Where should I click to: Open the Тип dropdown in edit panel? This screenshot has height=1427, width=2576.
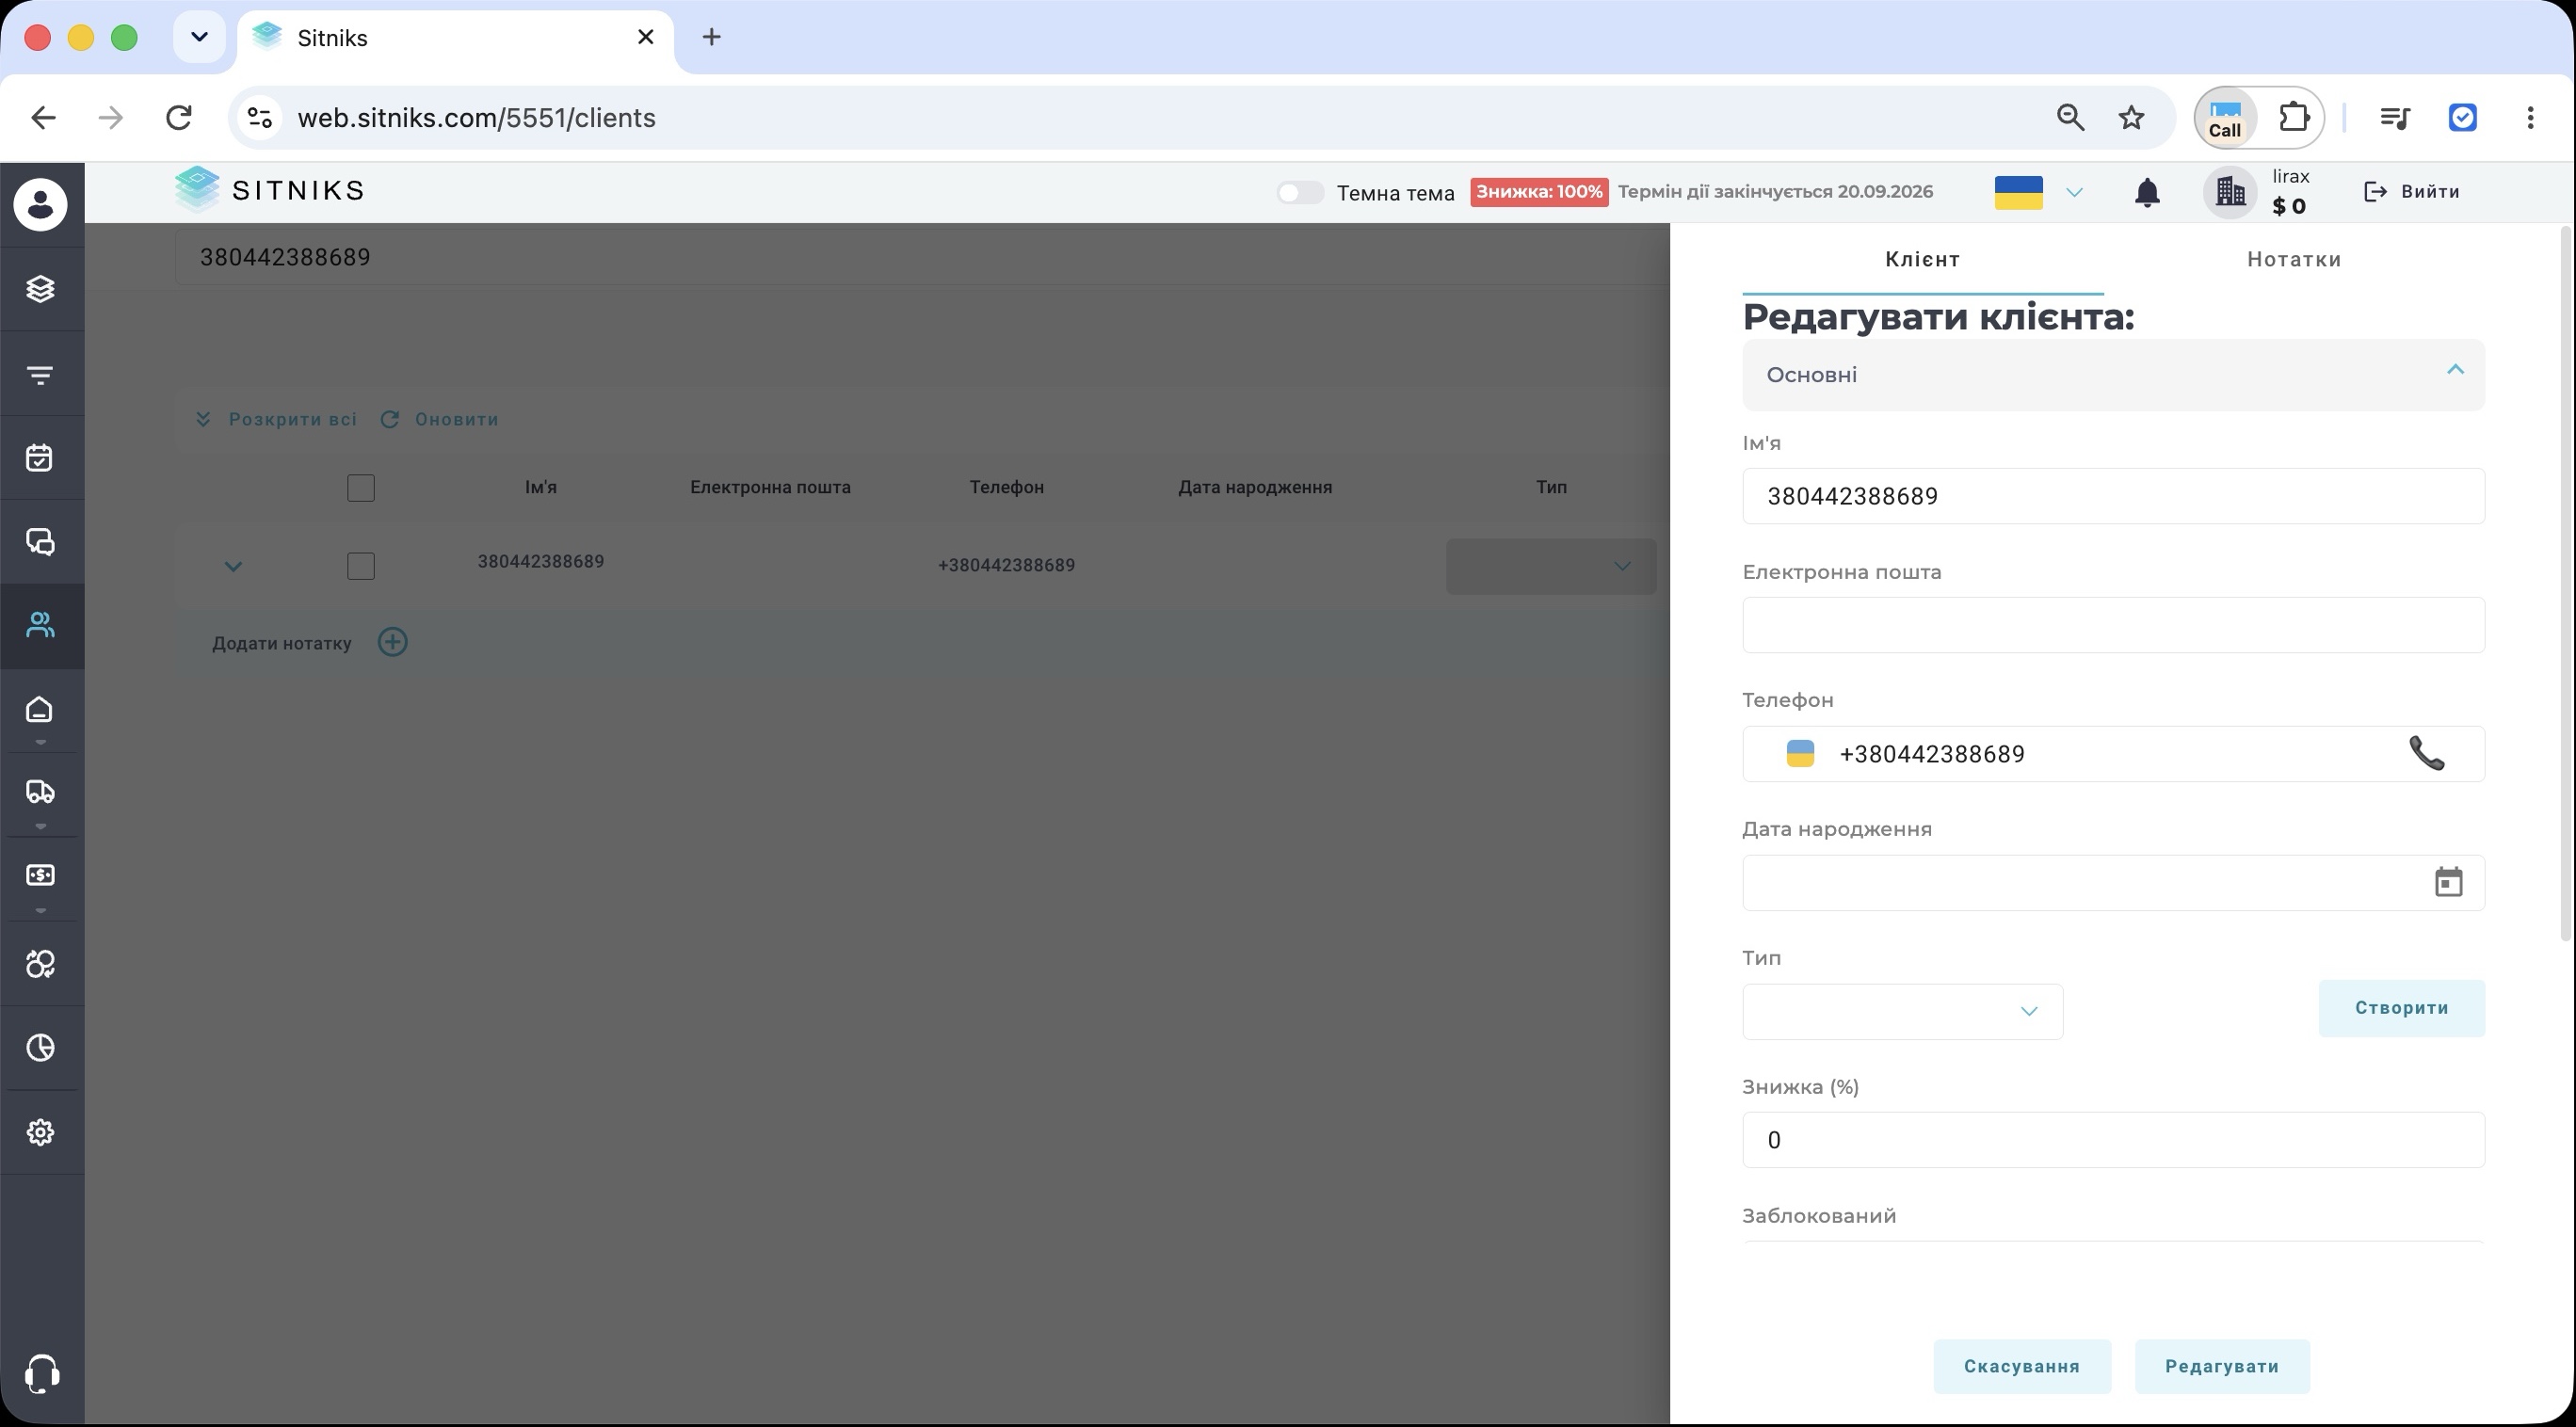(x=1902, y=1011)
